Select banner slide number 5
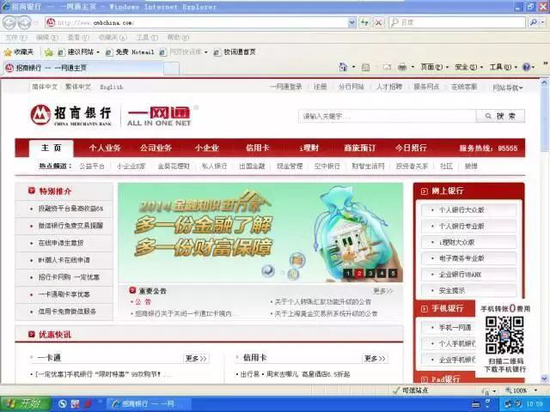 coord(393,273)
